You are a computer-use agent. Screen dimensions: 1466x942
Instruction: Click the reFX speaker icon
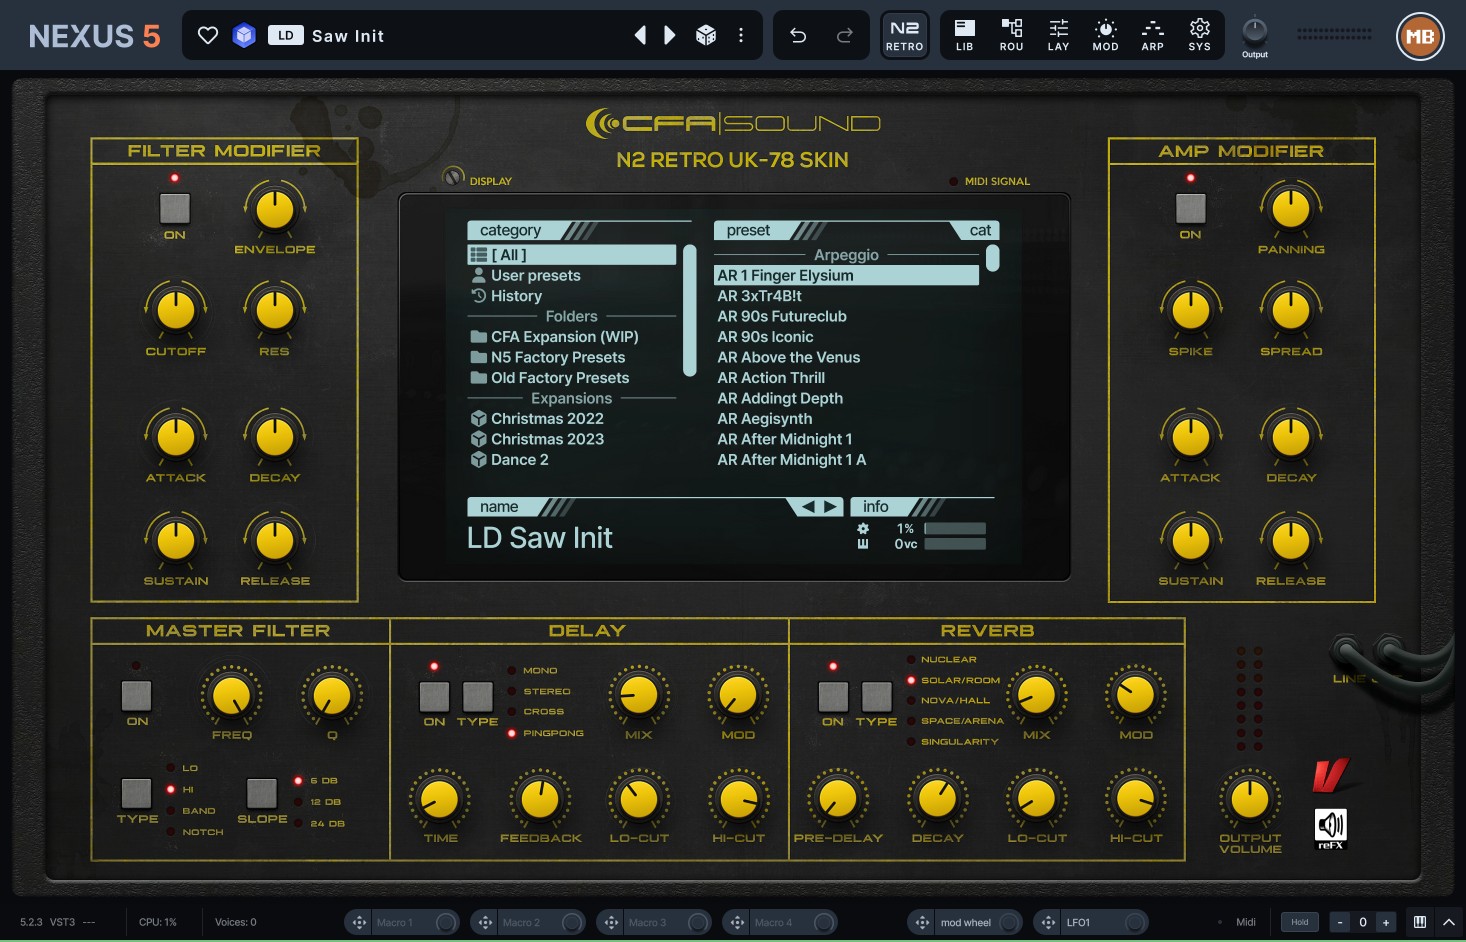click(1330, 828)
